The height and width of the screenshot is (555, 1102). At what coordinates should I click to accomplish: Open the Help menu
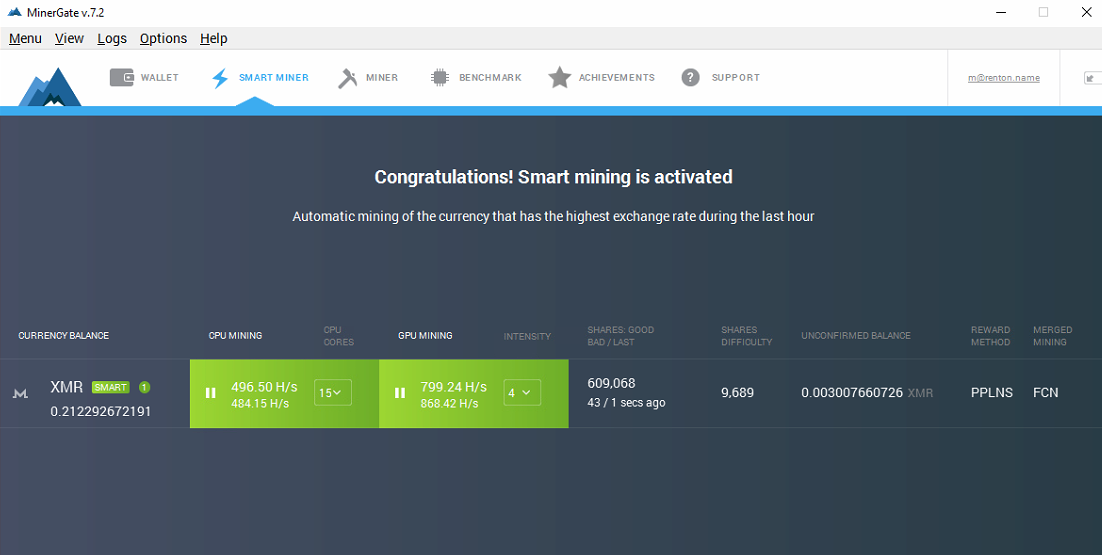click(x=214, y=39)
